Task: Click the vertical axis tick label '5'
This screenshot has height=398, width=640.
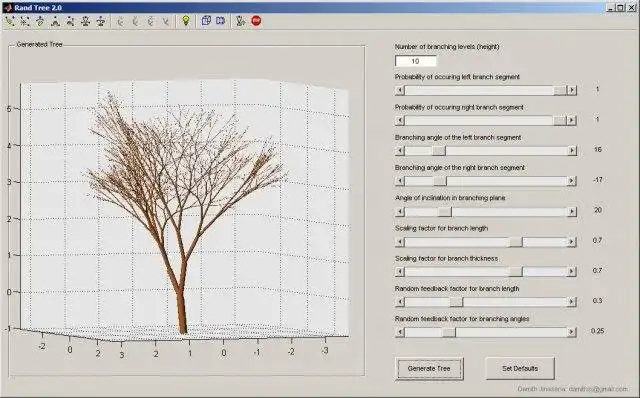Action: 9,109
